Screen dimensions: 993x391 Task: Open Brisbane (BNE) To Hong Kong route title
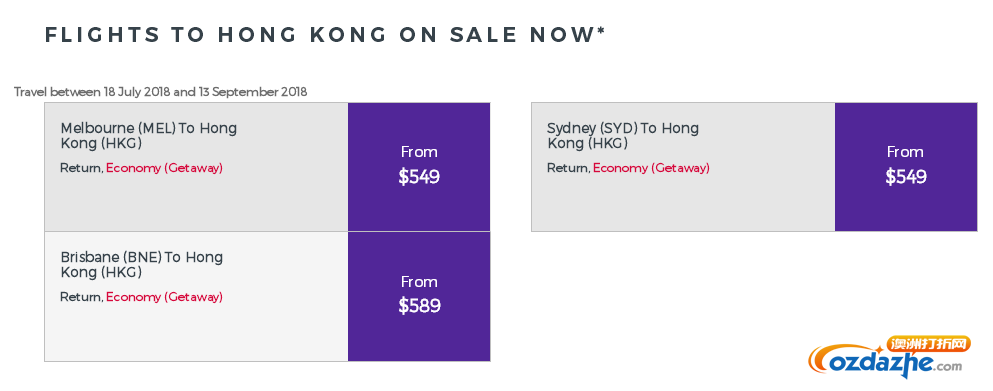click(x=142, y=265)
